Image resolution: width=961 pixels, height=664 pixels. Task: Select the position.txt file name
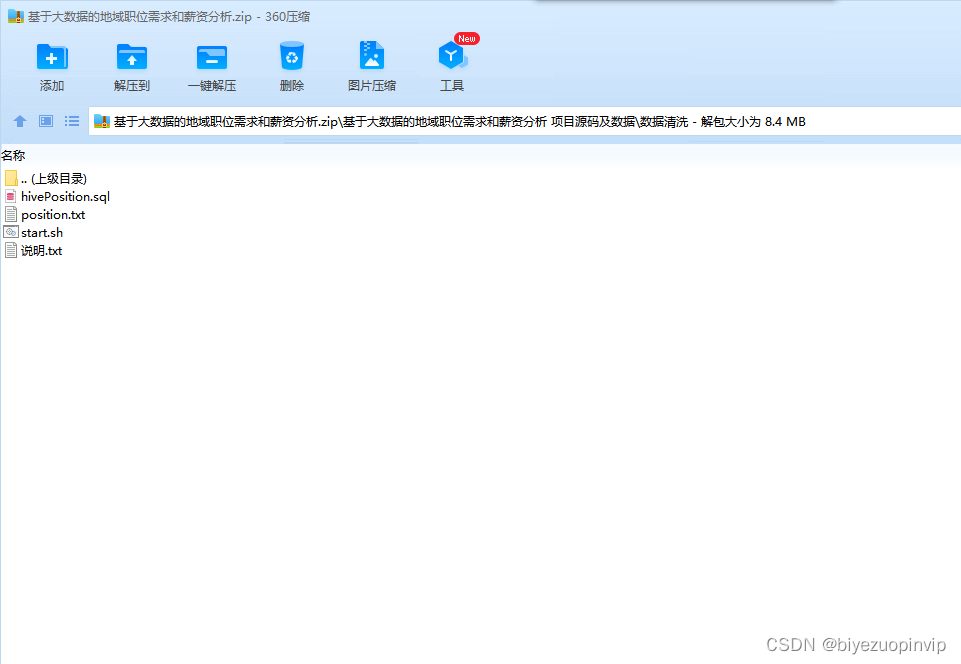(x=53, y=215)
